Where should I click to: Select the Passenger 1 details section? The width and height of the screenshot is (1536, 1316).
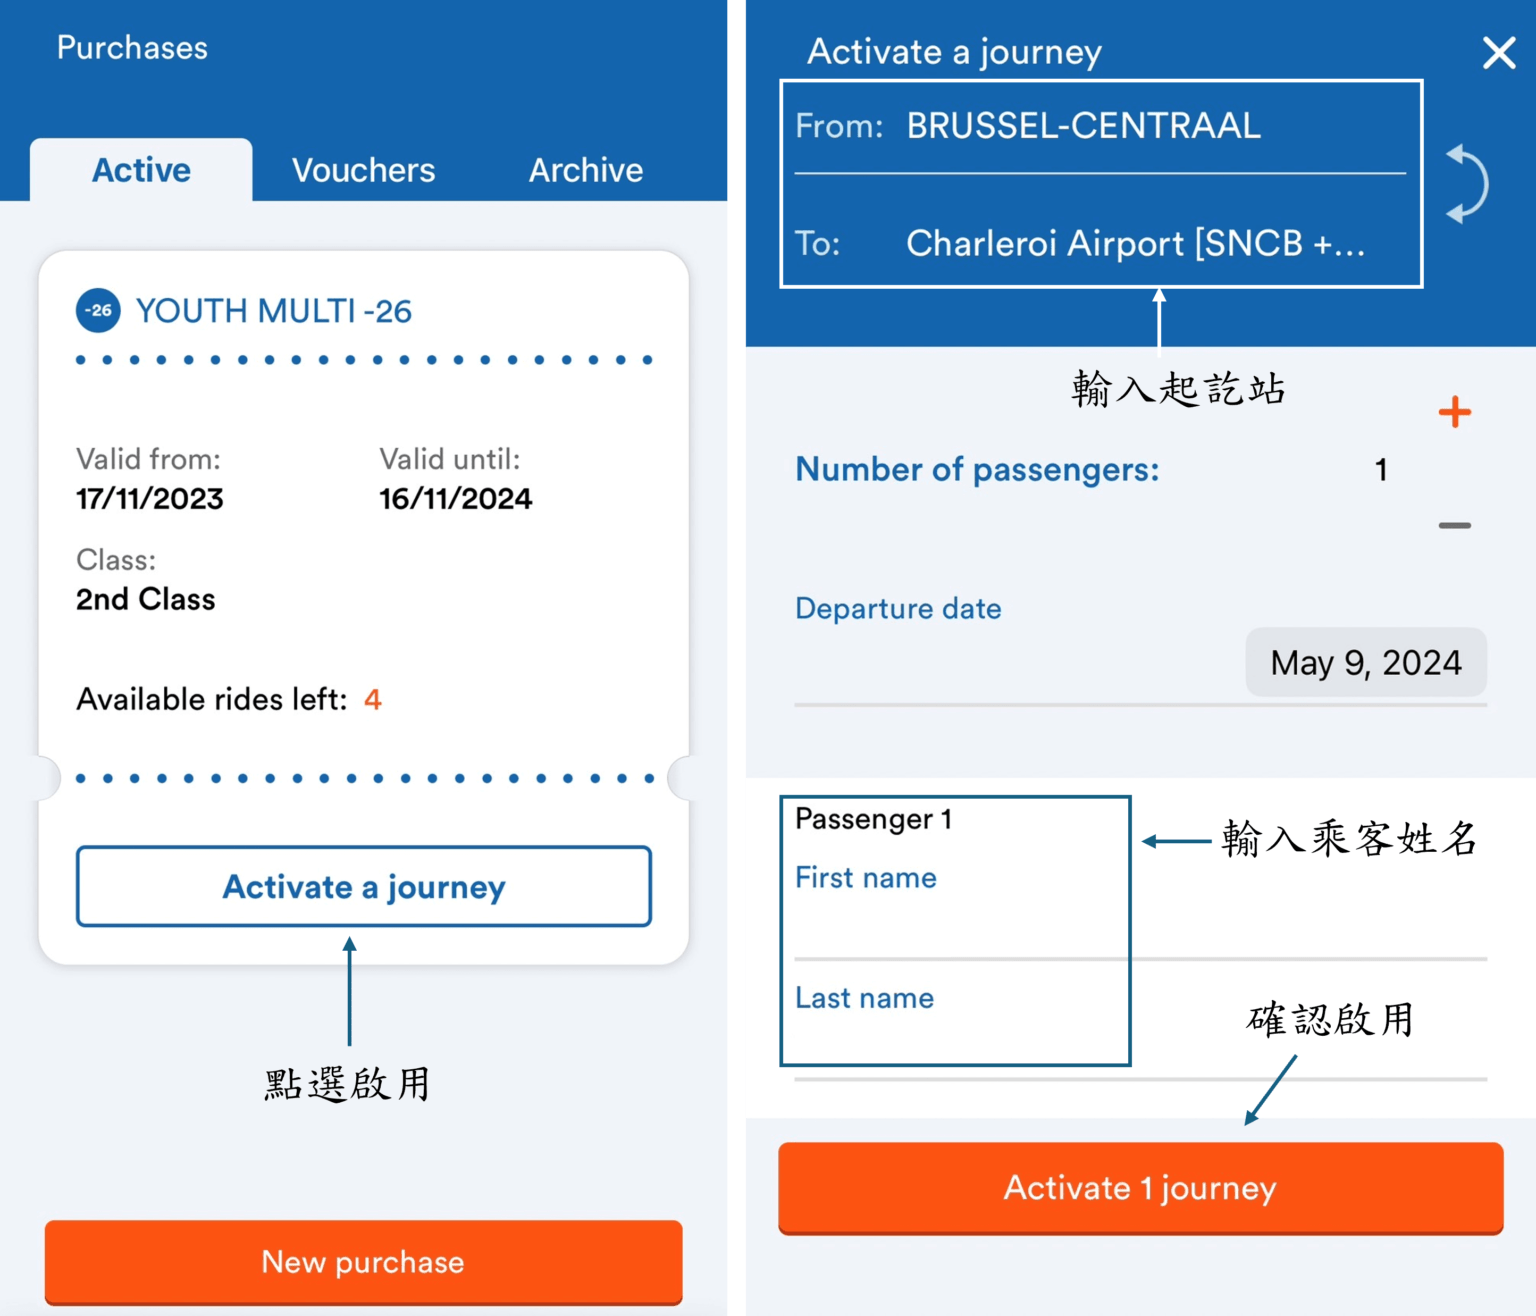953,930
